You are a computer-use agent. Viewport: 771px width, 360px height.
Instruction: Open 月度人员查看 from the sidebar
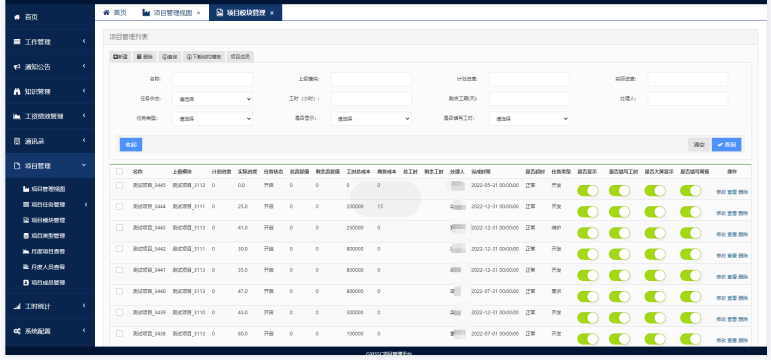tap(48, 267)
